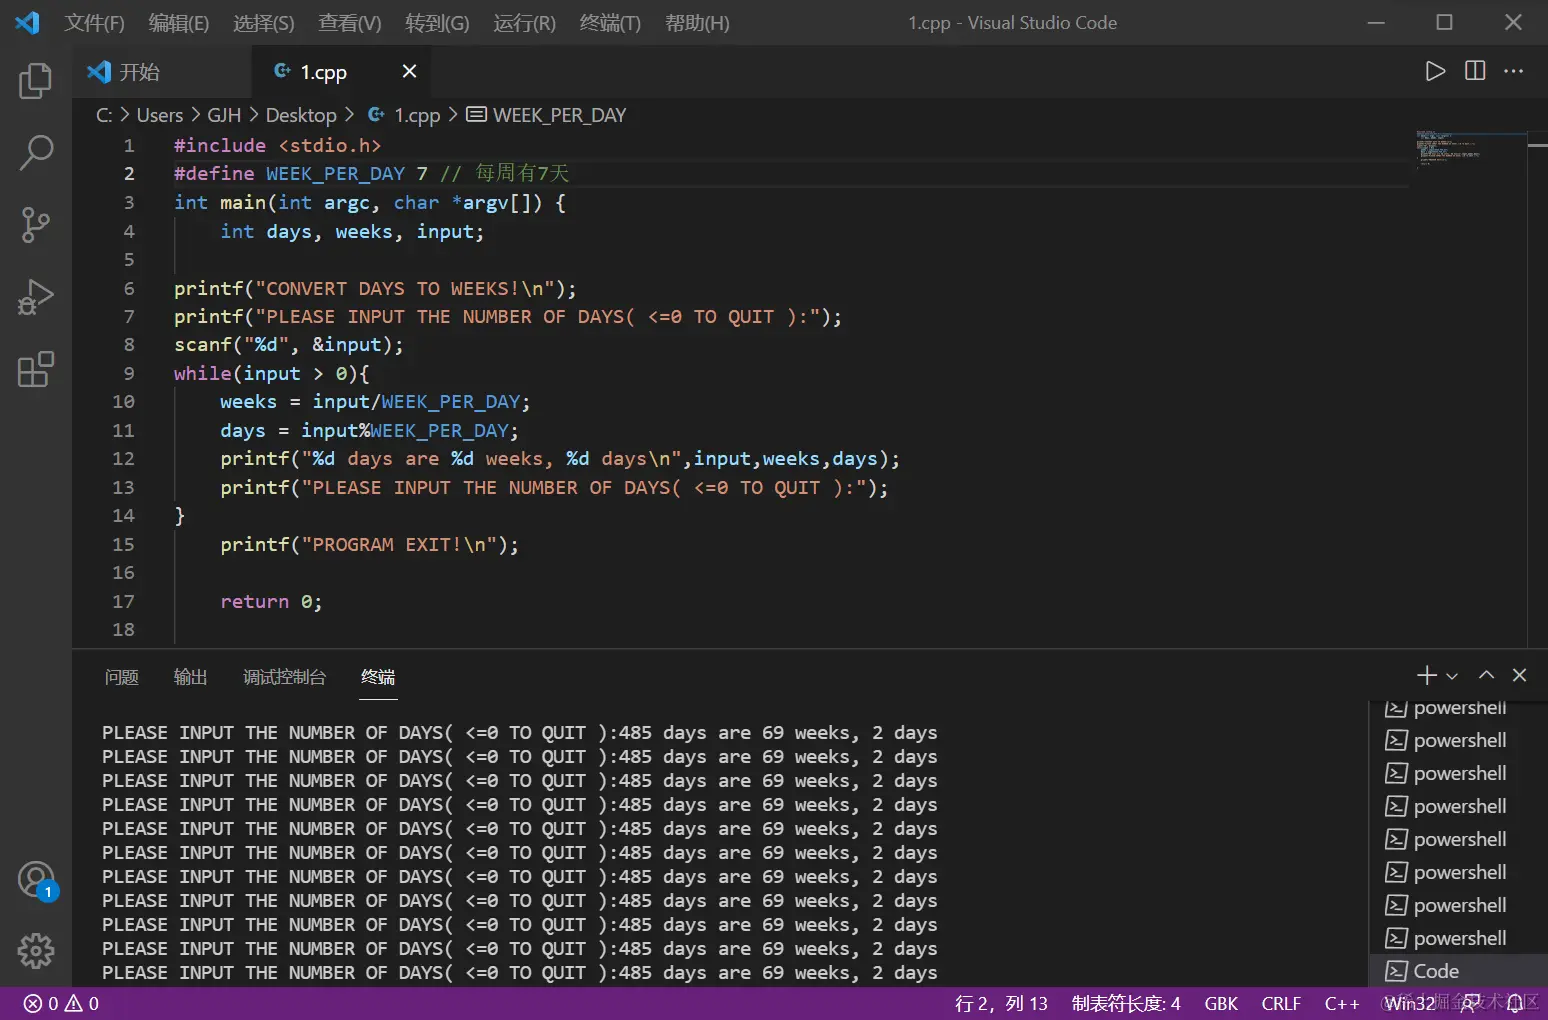
Task: Click the PROGRAM EXIT printf on line 15
Action: (x=369, y=545)
